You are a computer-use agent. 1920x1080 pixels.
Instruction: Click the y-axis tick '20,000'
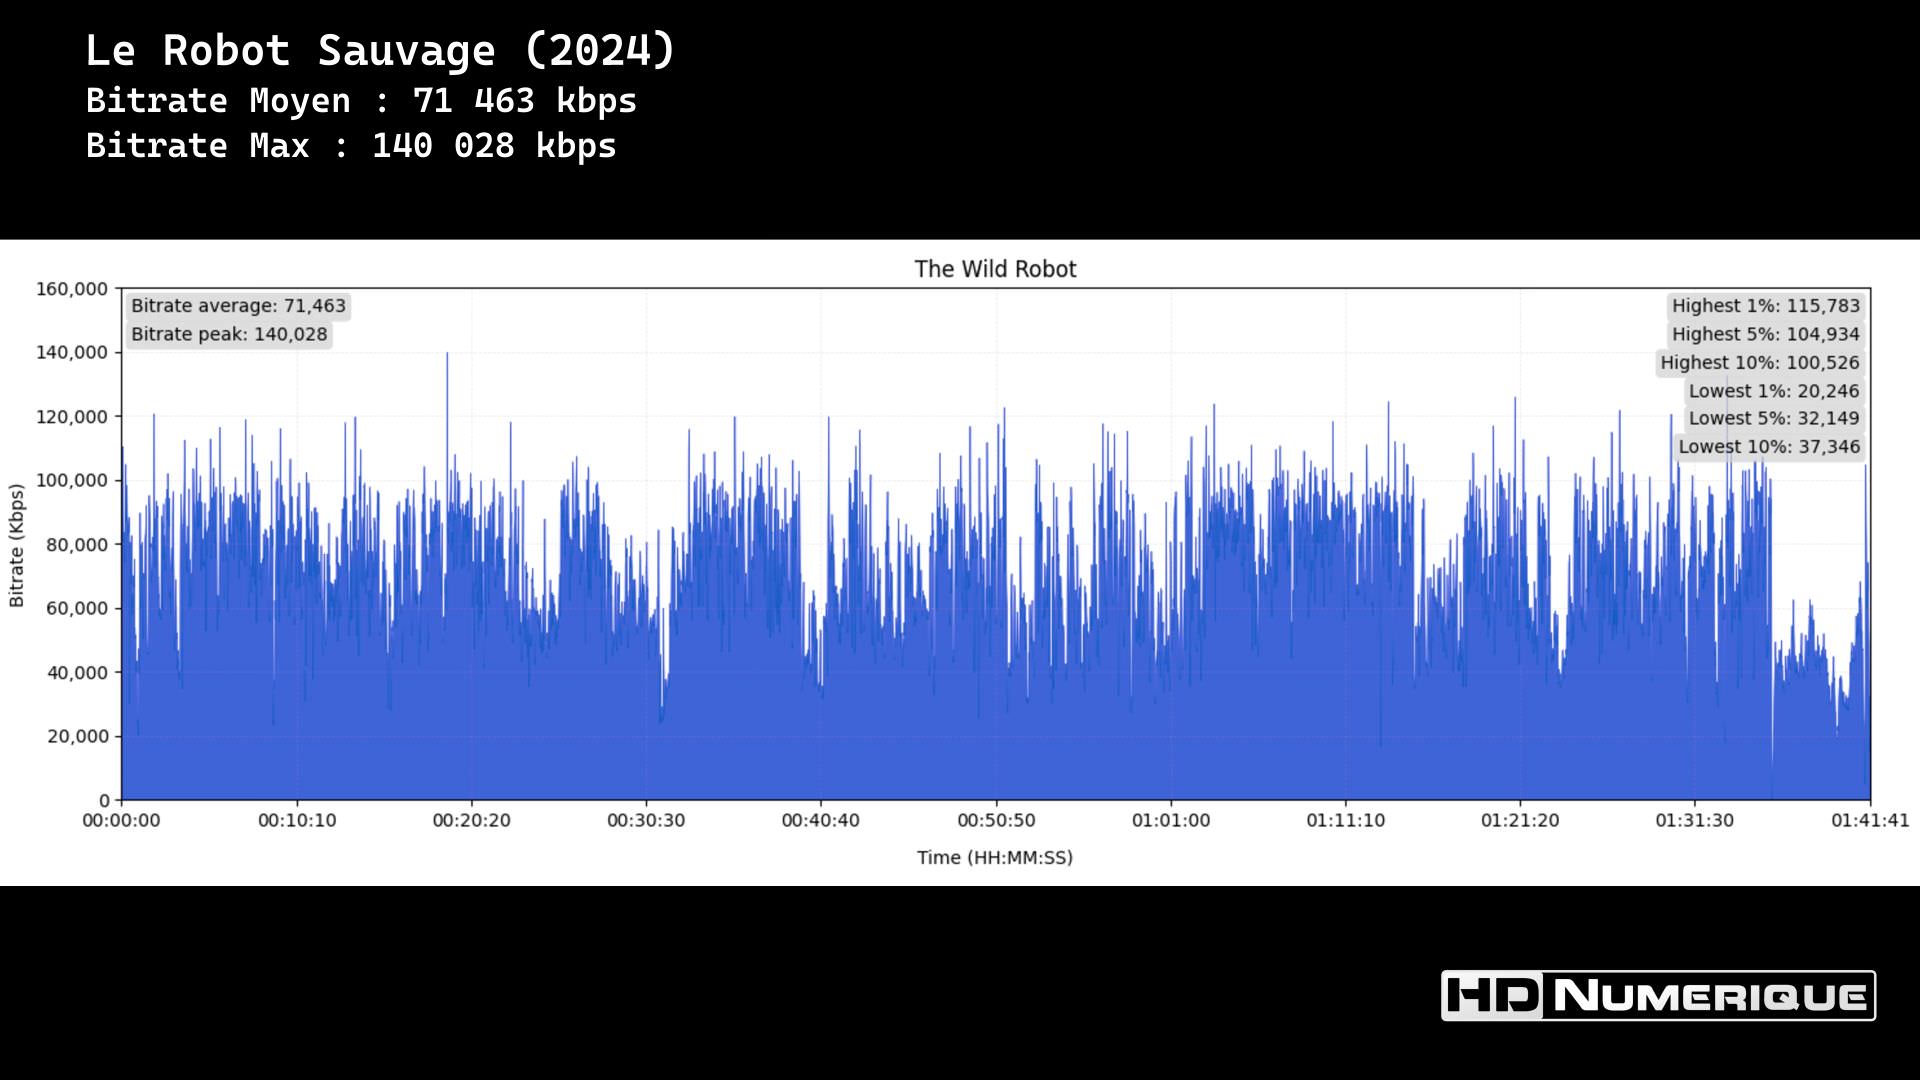coord(77,736)
